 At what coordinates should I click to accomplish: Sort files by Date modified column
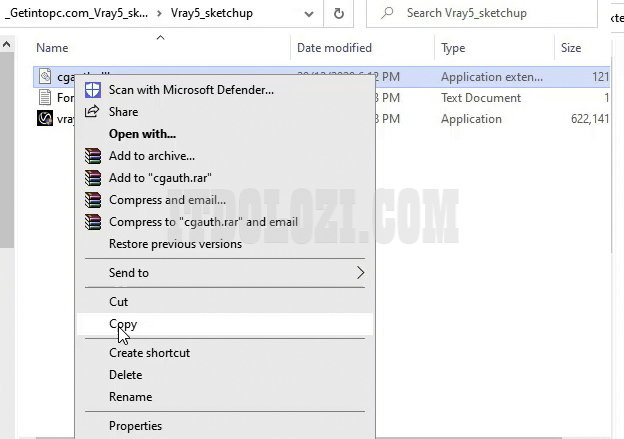(334, 48)
